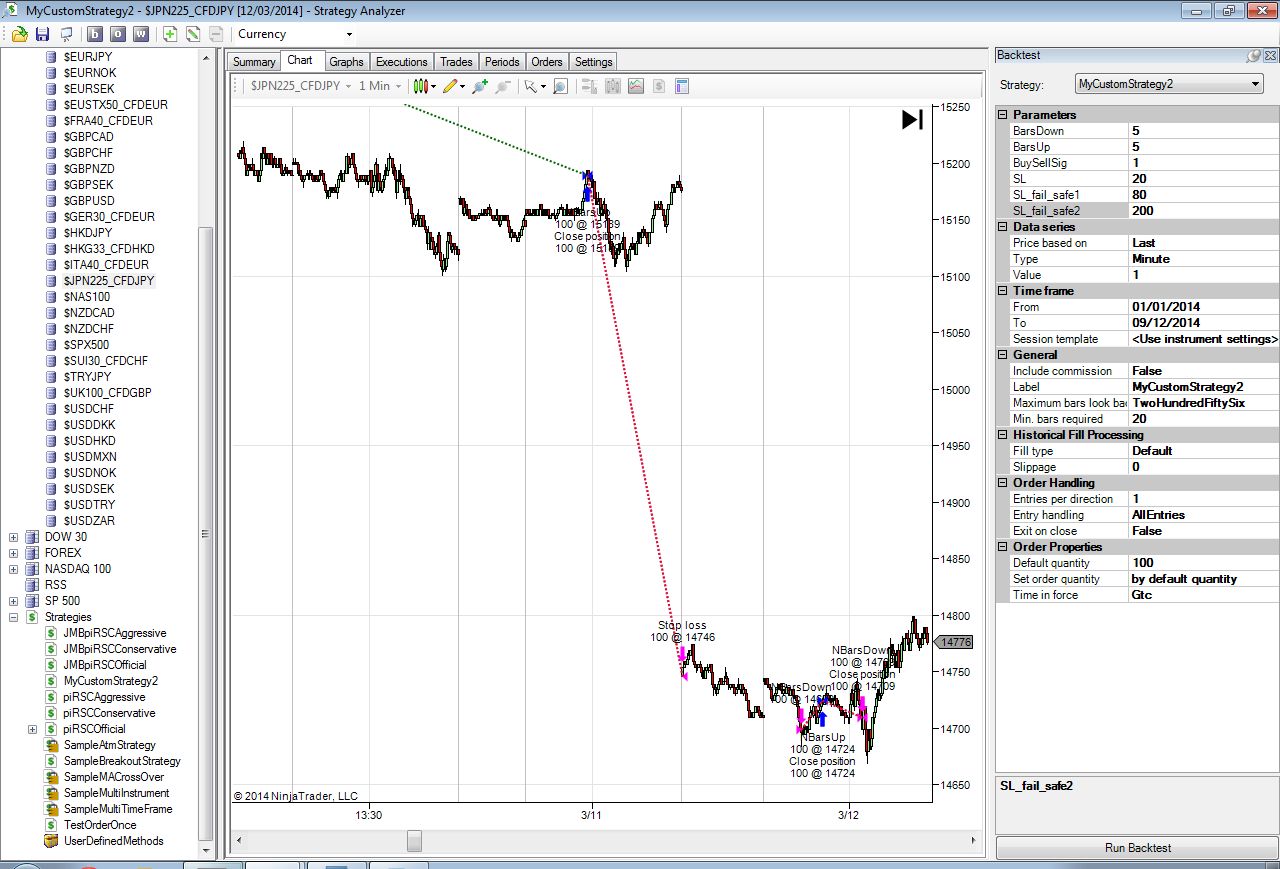Image resolution: width=1280 pixels, height=869 pixels.
Task: Click the Run Backtest button
Action: (1138, 848)
